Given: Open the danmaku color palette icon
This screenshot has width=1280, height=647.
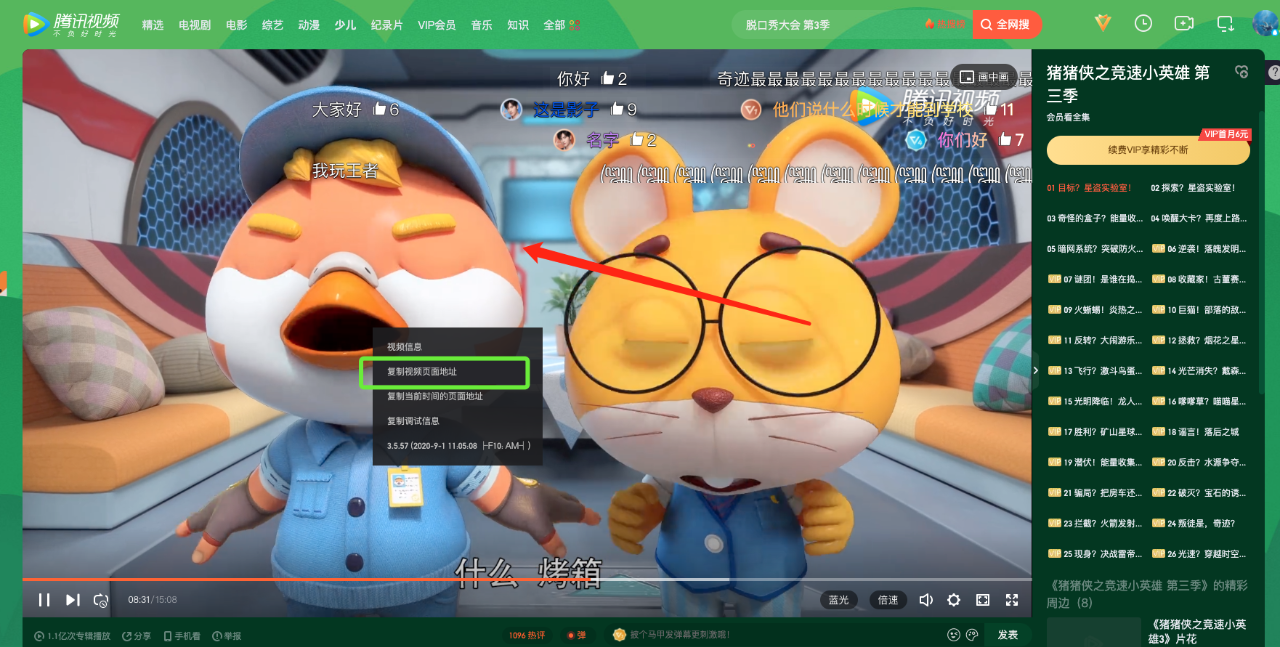Looking at the screenshot, I should (x=973, y=635).
